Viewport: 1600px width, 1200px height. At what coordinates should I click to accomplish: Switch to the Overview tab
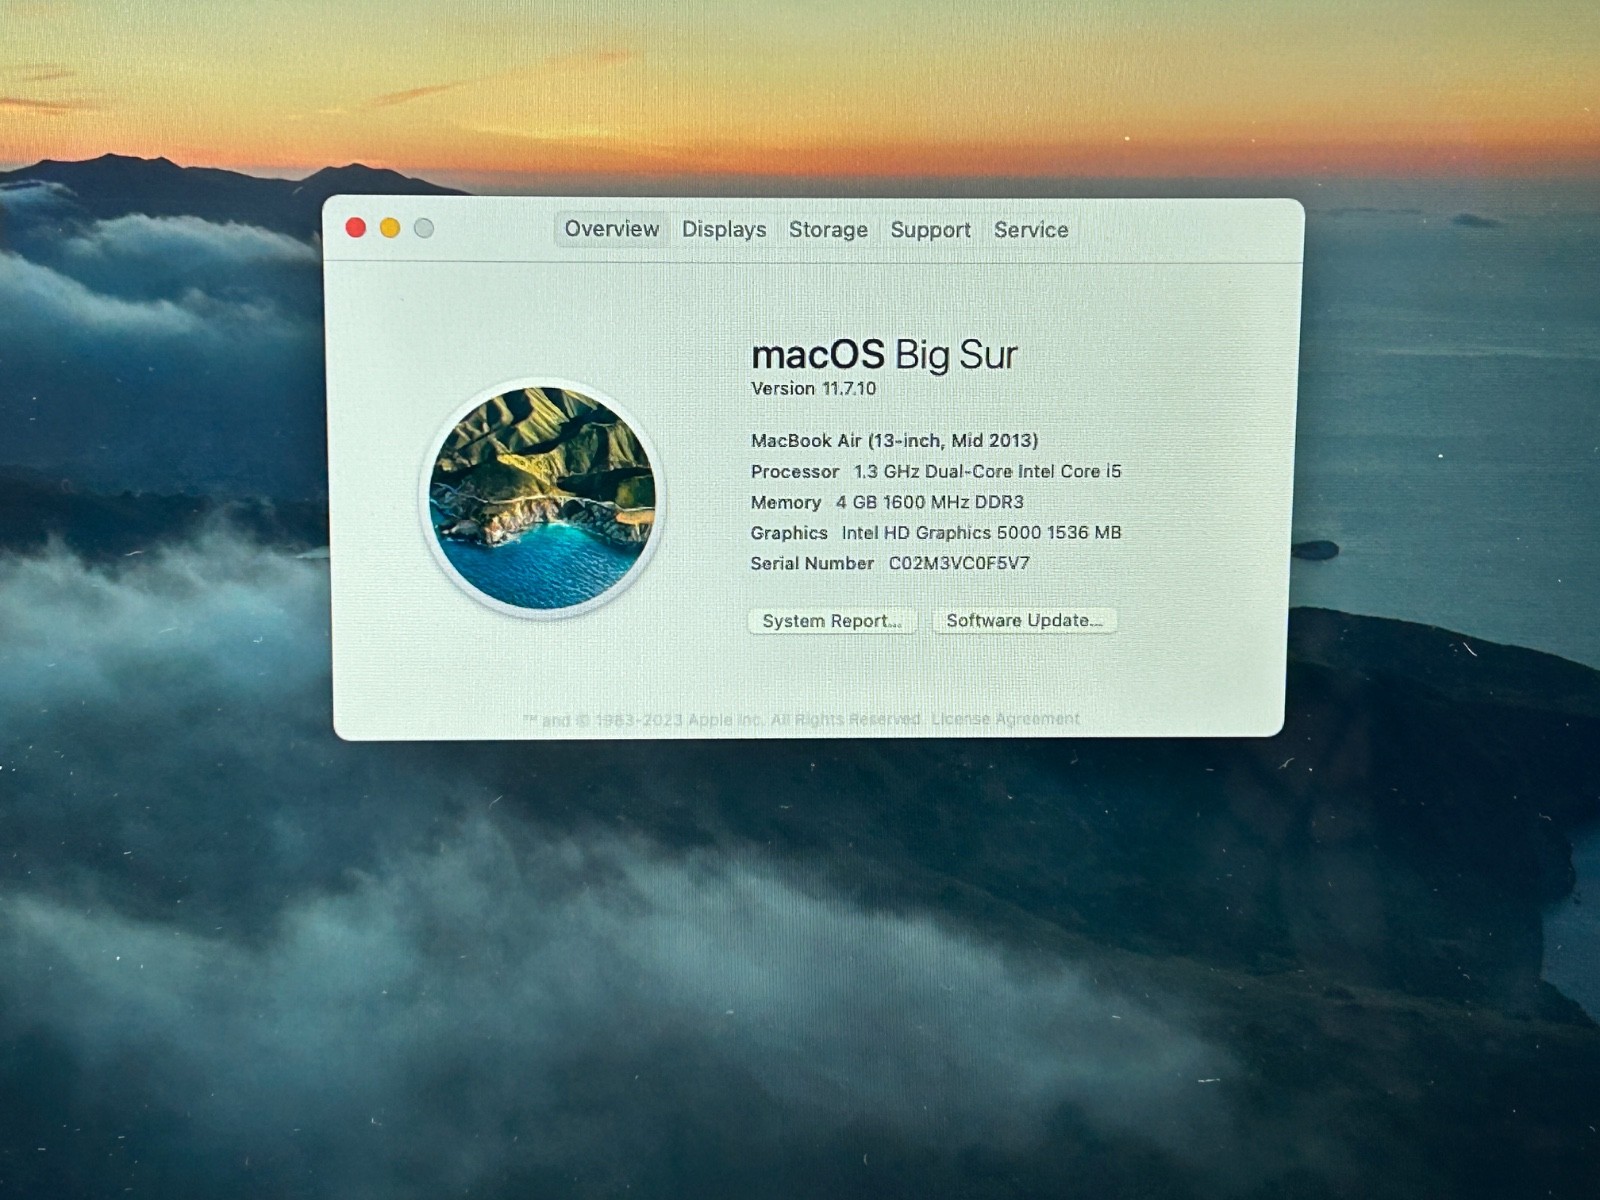pos(611,229)
